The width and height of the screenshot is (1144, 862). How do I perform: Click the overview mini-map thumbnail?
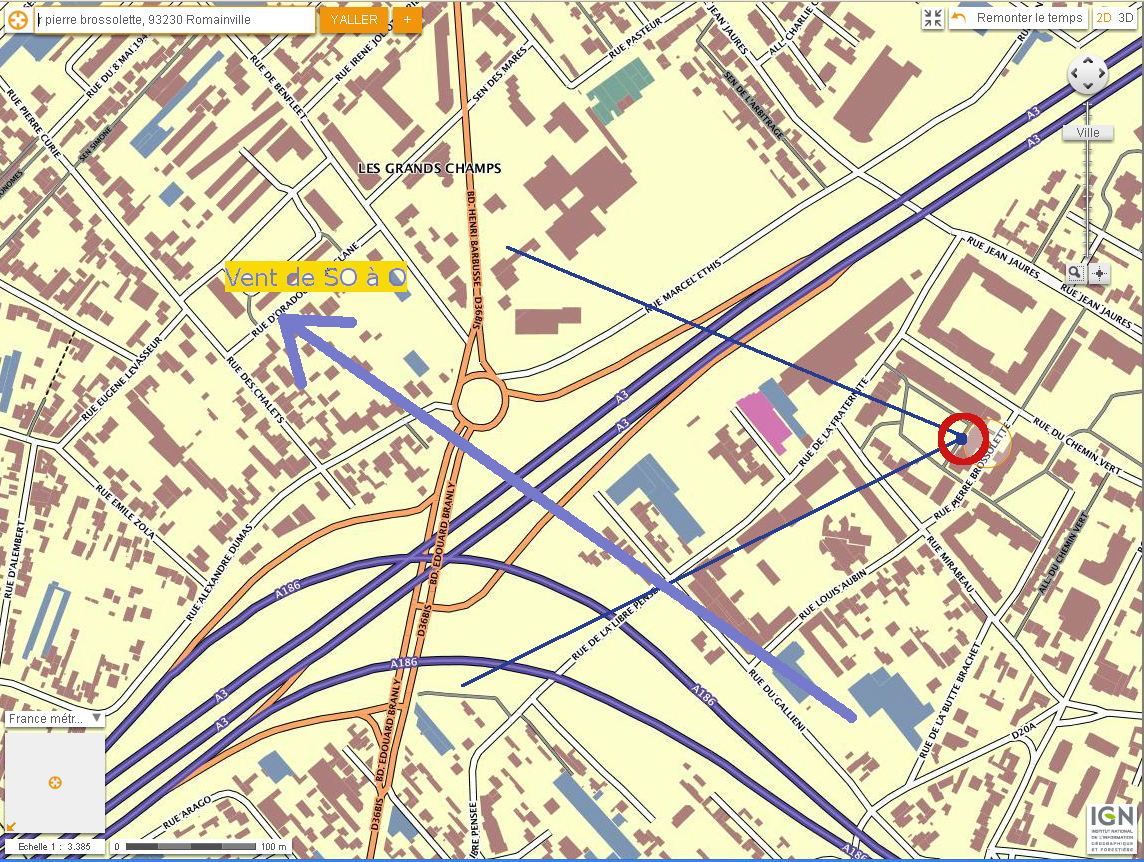(55, 781)
